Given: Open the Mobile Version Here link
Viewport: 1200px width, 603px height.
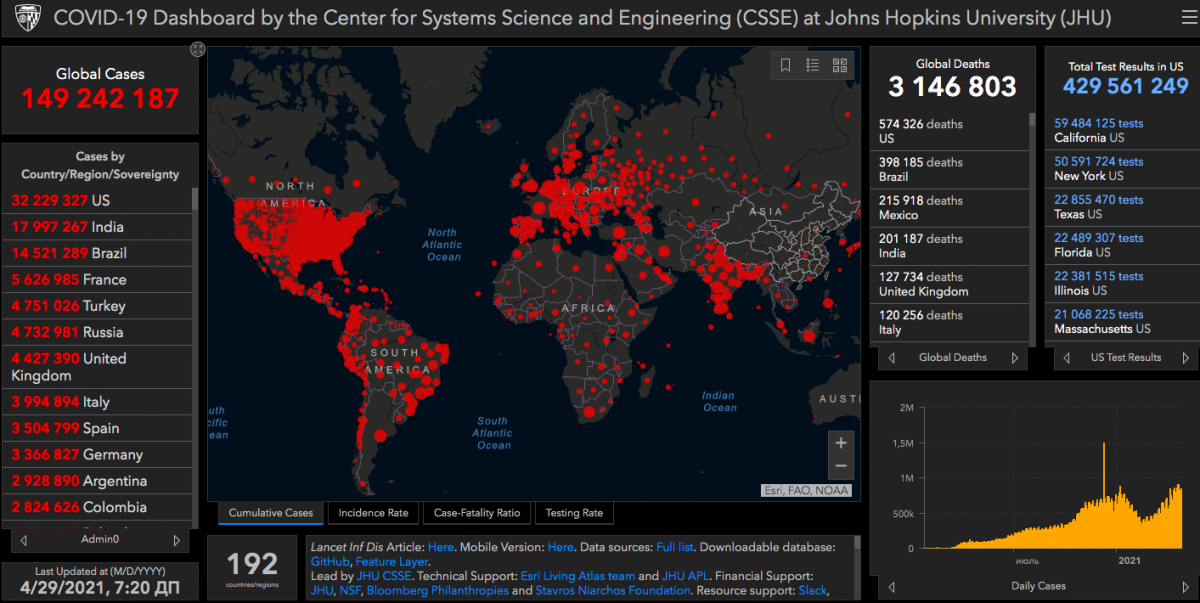Looking at the screenshot, I should [x=560, y=547].
